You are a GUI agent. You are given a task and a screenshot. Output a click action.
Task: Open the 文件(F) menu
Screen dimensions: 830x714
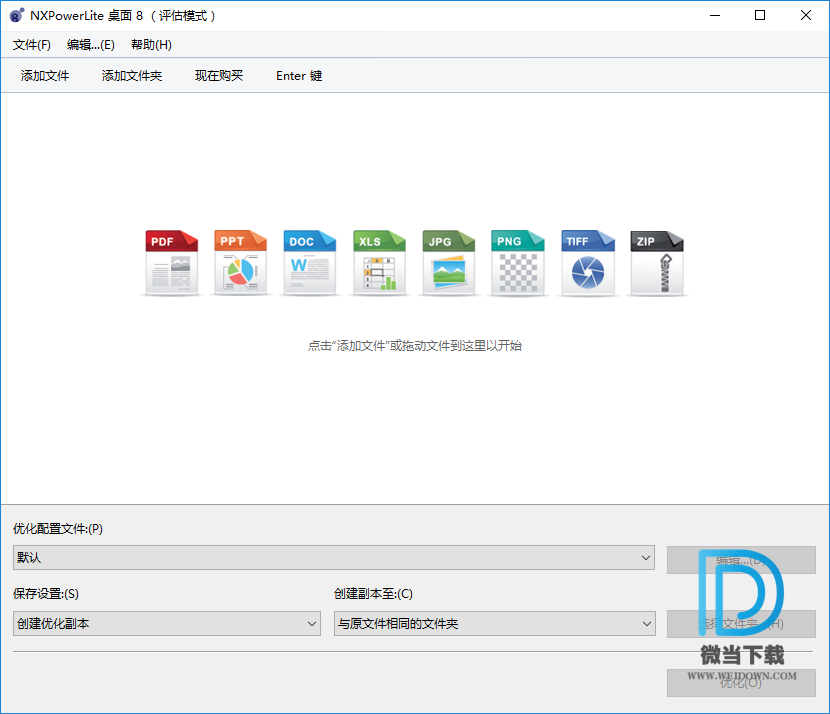pos(32,44)
